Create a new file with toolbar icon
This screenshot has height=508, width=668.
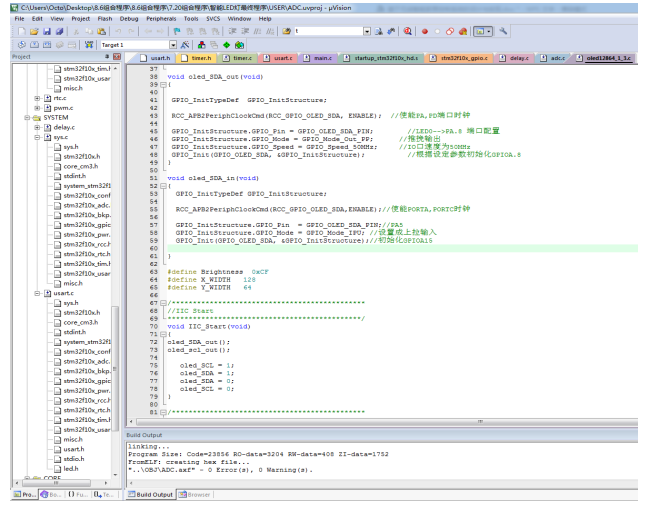(22, 31)
